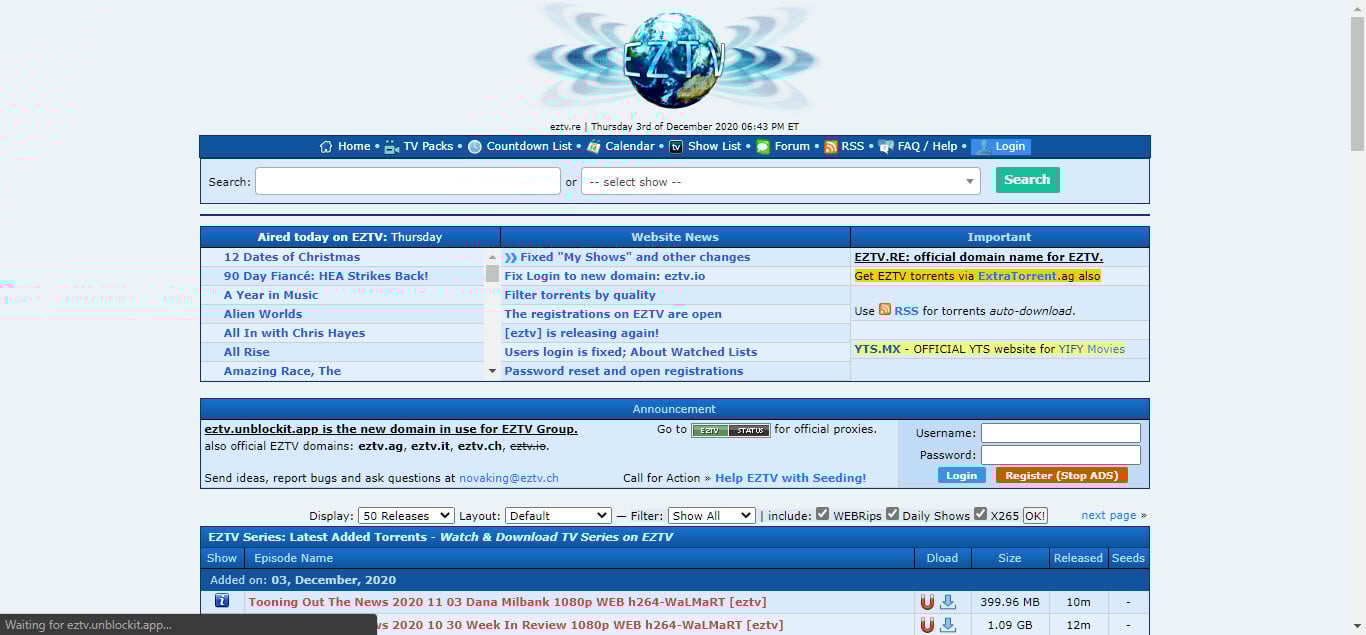
Task: Click the Username input field
Action: 1060,433
